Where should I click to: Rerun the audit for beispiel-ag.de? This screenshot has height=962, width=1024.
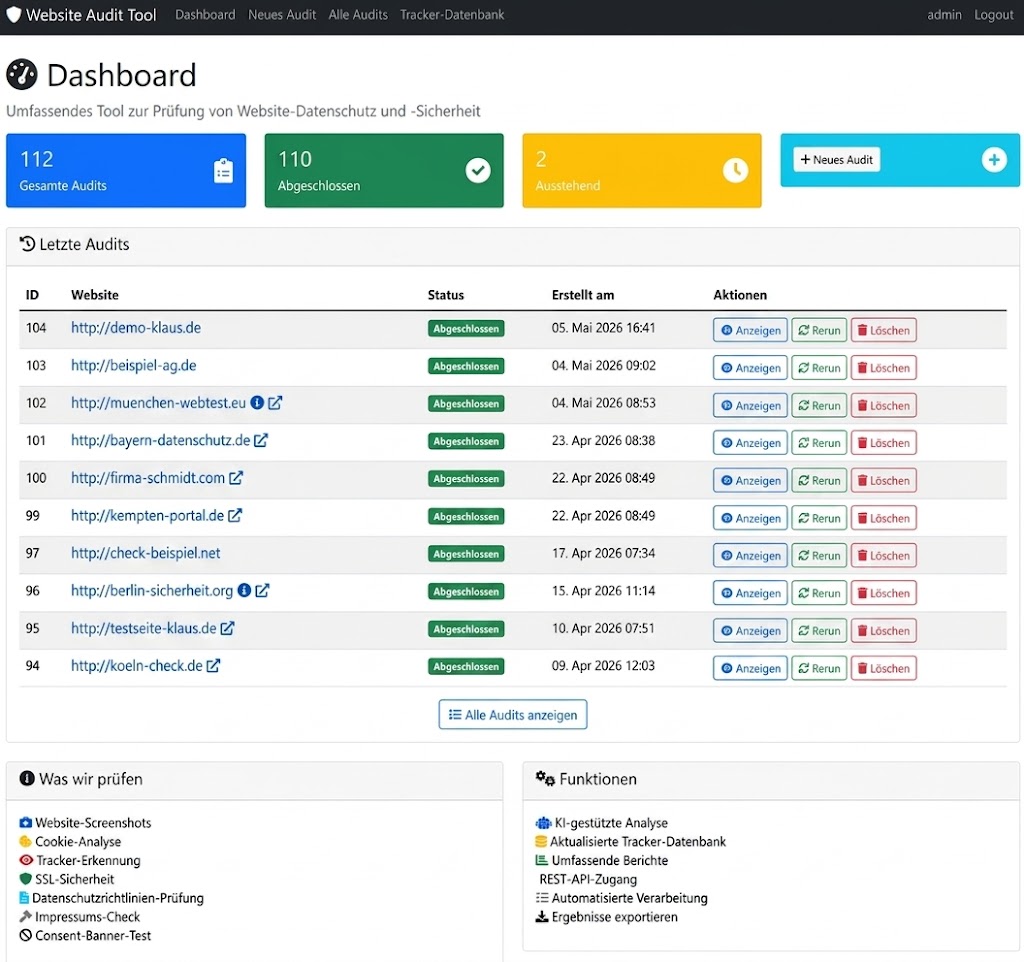[819, 368]
